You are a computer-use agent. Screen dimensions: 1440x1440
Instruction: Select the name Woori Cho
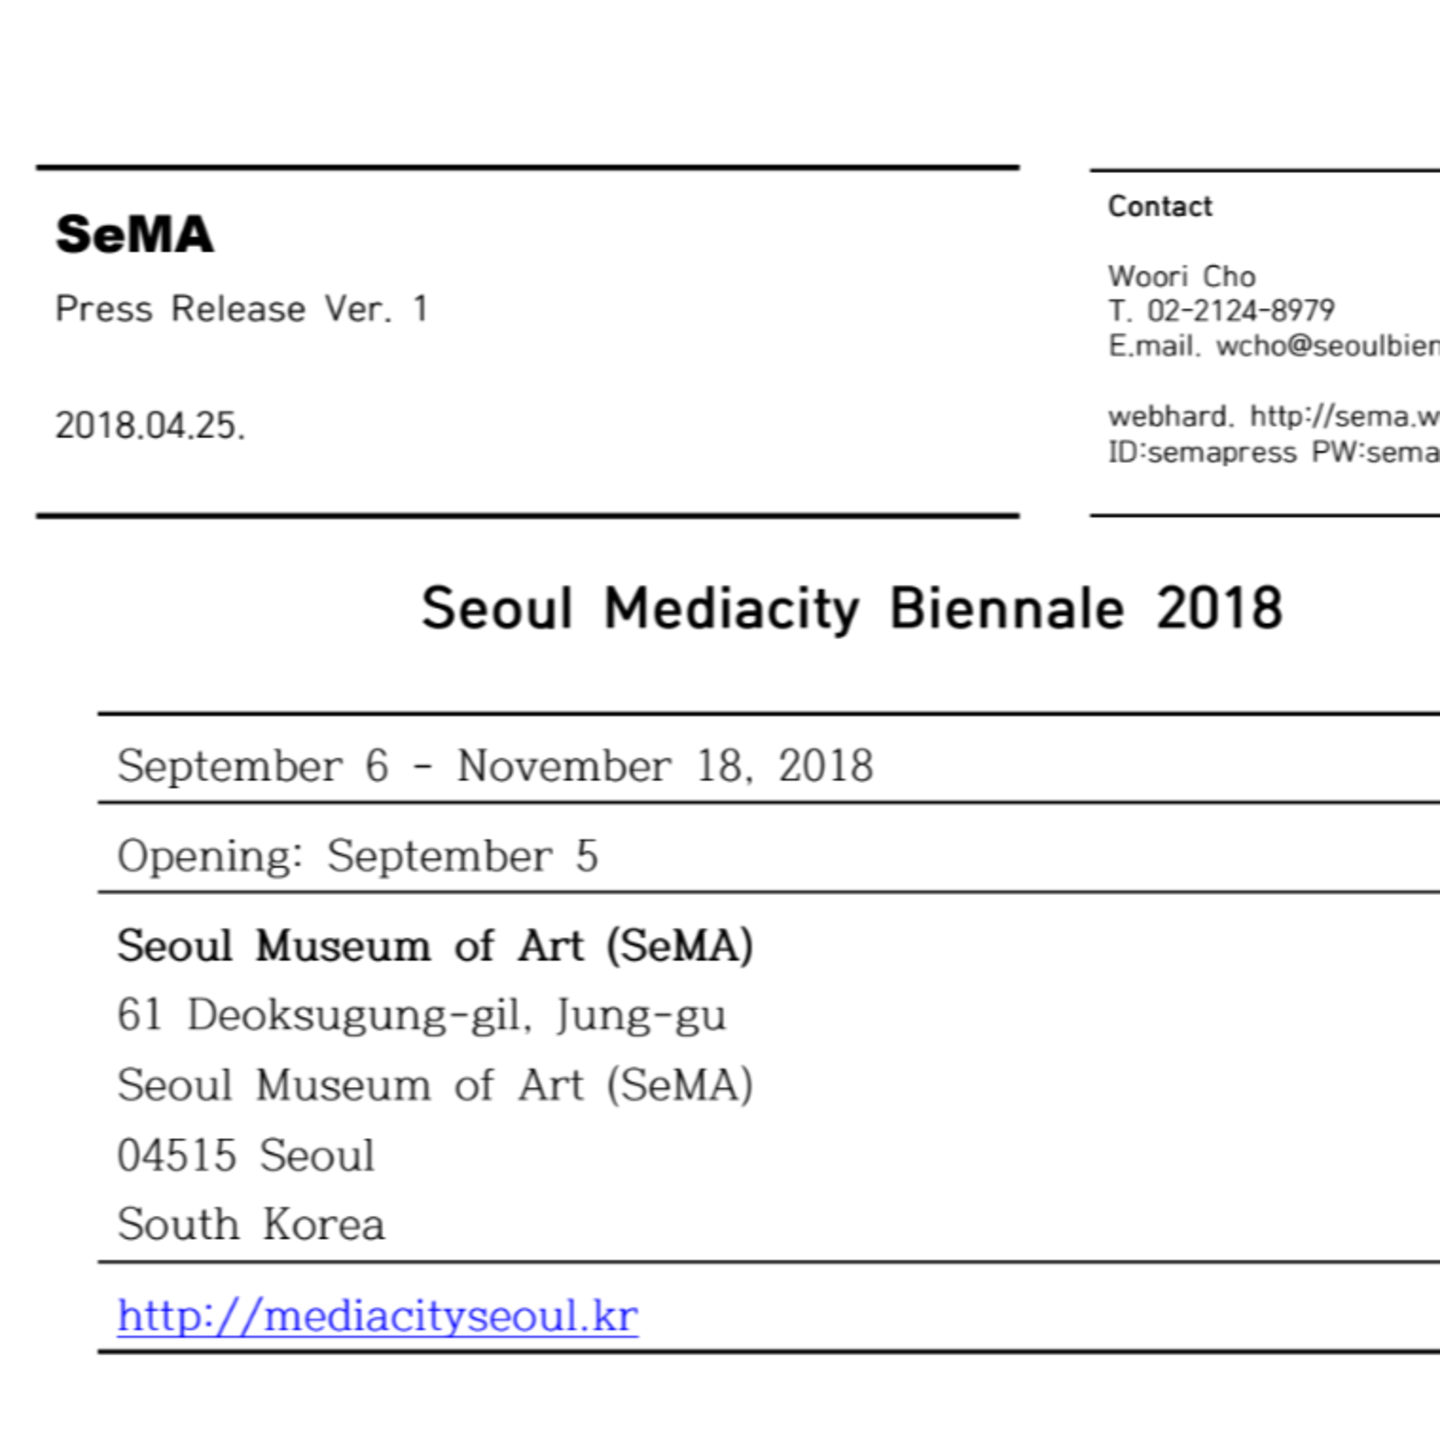coord(1181,277)
